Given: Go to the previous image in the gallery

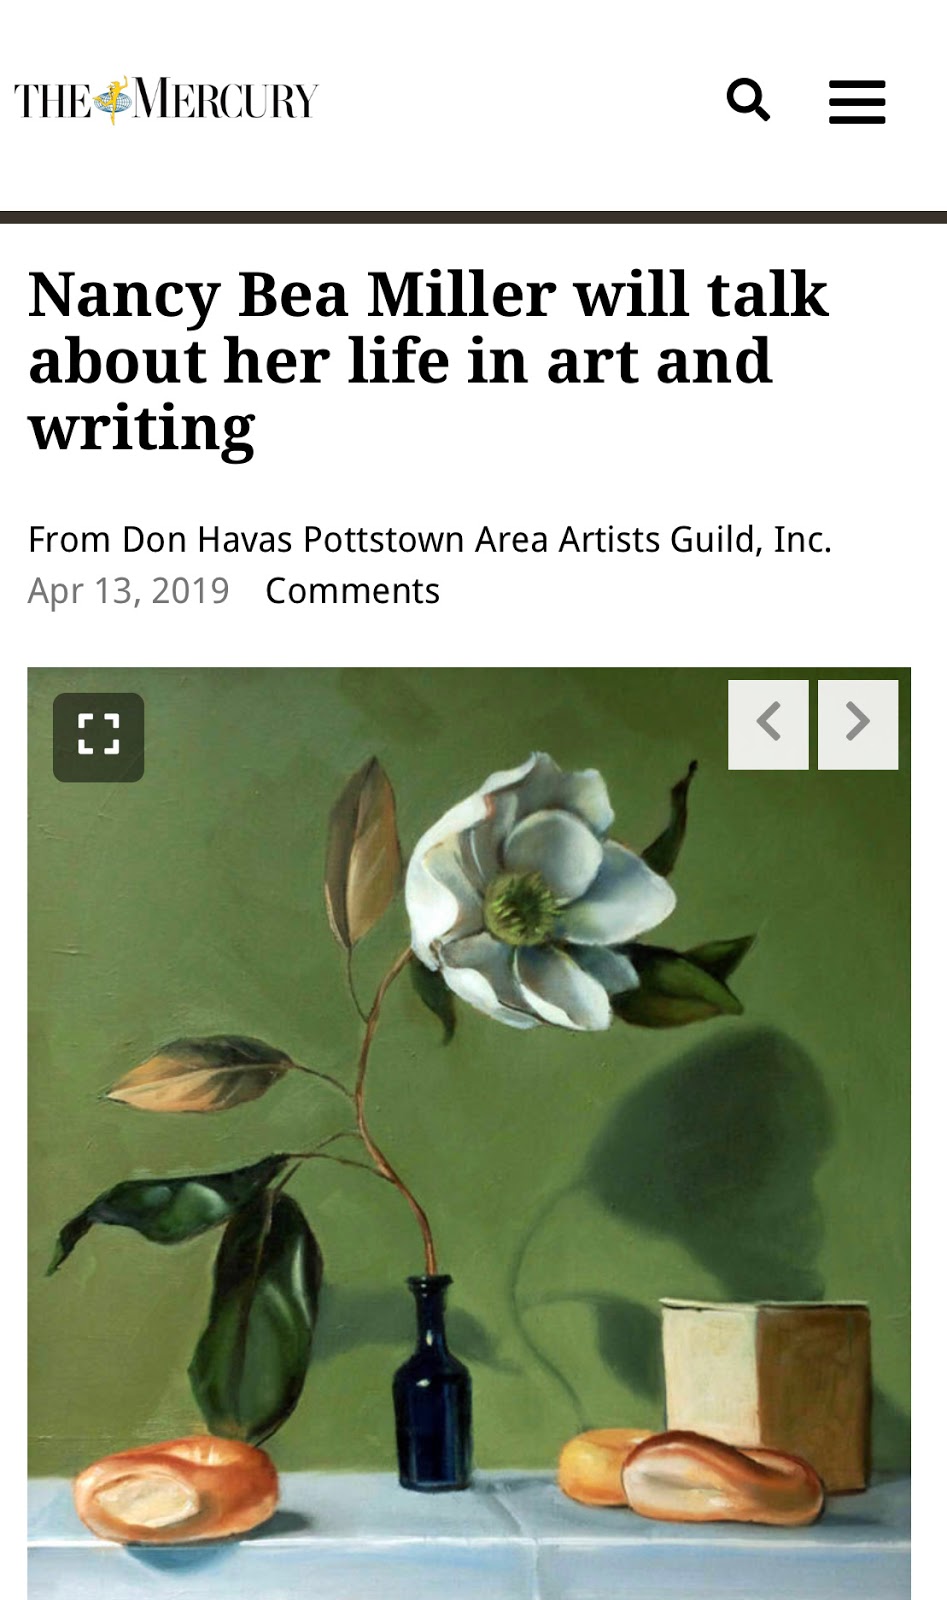Looking at the screenshot, I should [770, 723].
